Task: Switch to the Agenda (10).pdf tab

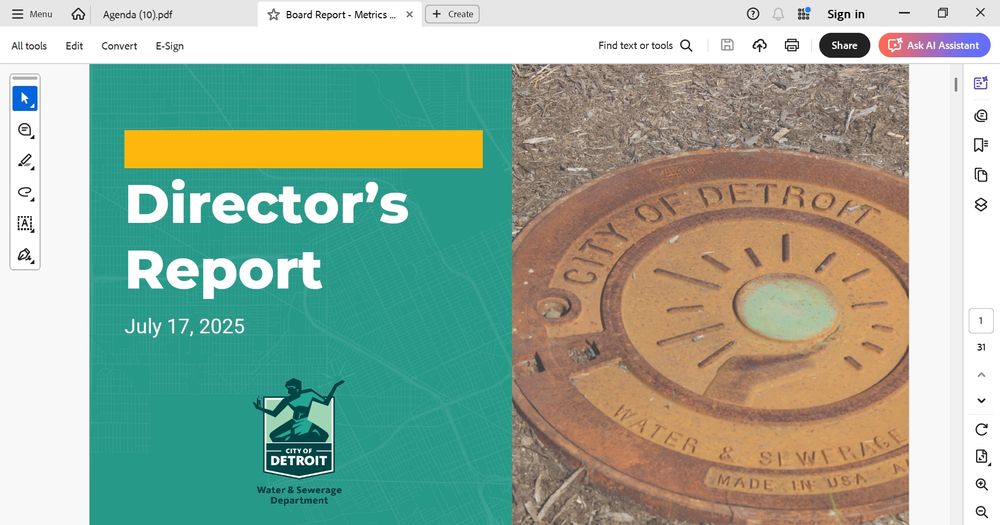Action: (138, 14)
